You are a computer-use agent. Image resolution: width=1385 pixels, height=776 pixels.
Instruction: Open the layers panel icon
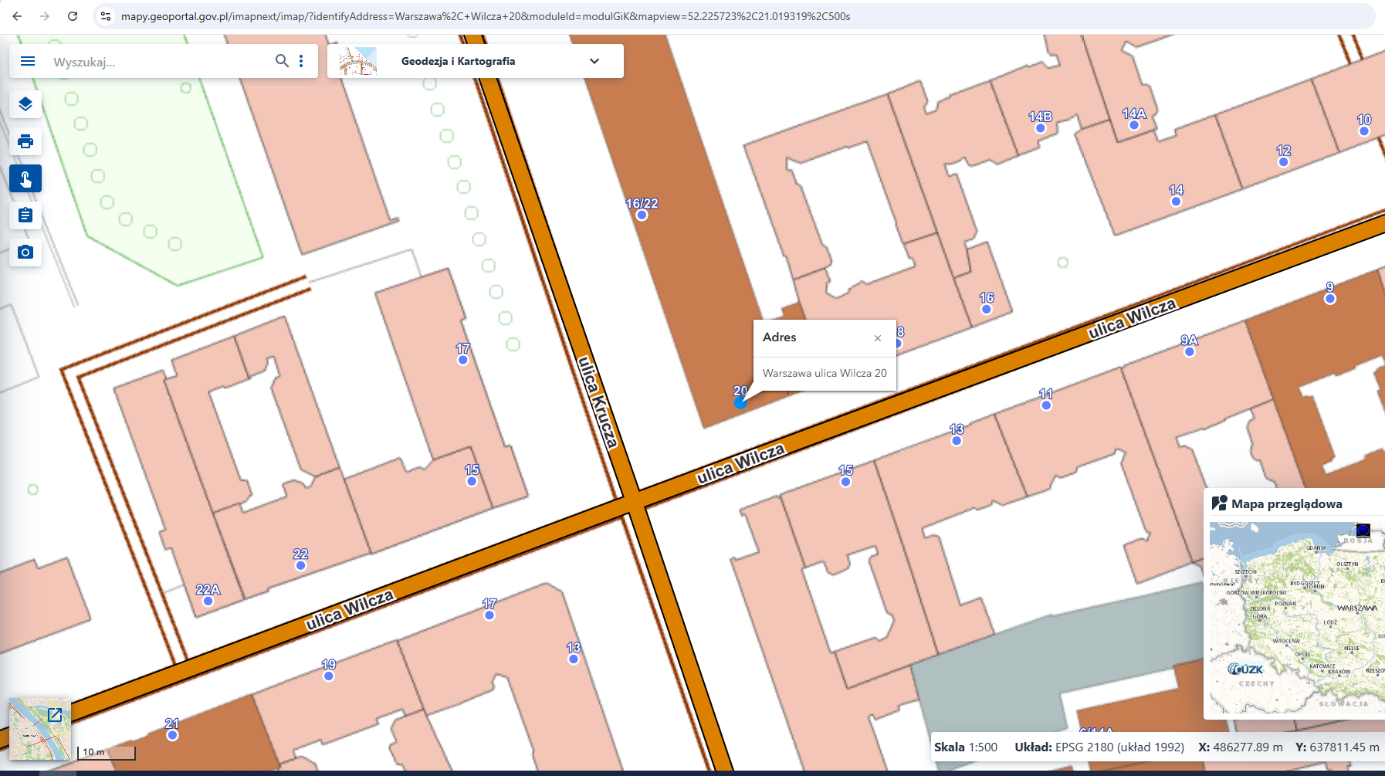(x=26, y=104)
